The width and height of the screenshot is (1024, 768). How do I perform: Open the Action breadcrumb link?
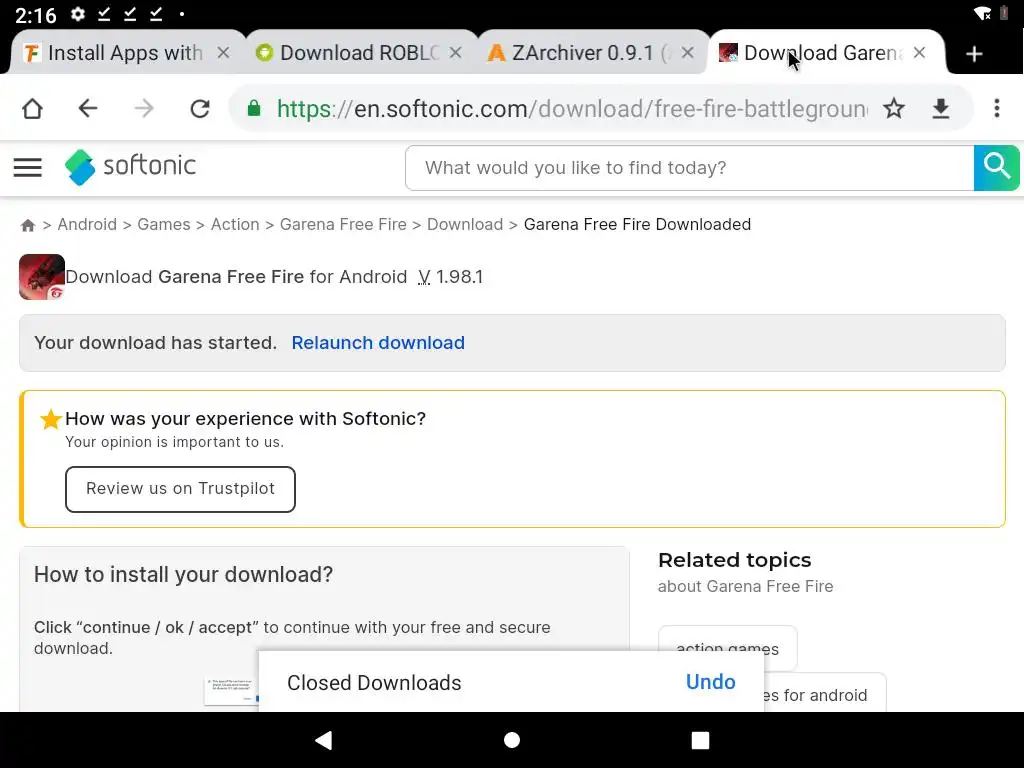235,224
